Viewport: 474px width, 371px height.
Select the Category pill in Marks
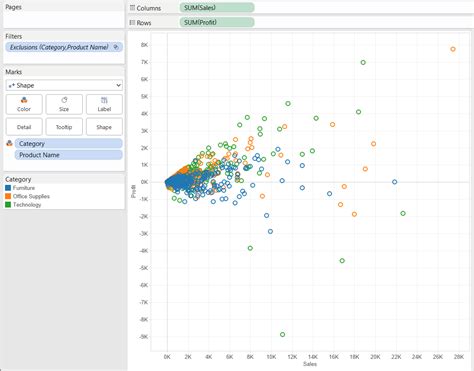69,144
